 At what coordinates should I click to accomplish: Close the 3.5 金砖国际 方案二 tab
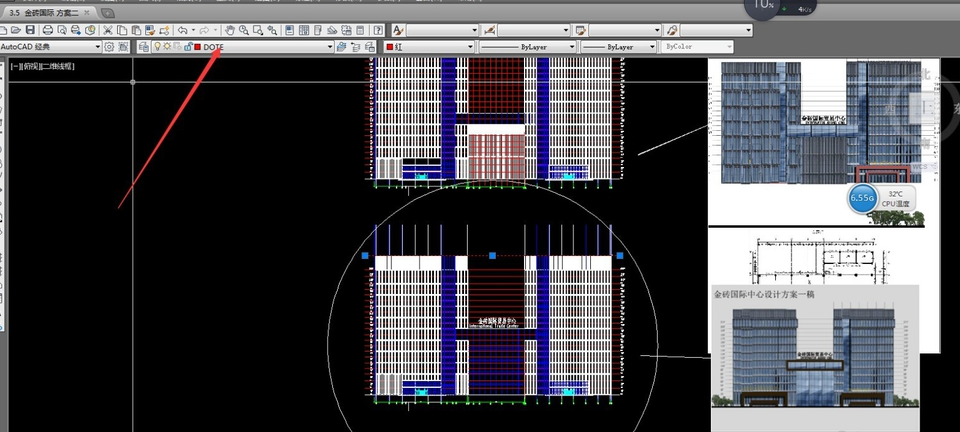(87, 12)
